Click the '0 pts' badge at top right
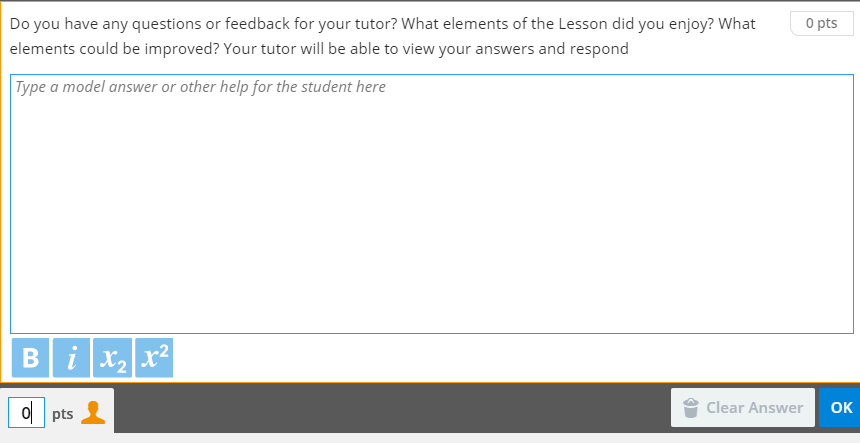This screenshot has height=443, width=860. point(821,23)
